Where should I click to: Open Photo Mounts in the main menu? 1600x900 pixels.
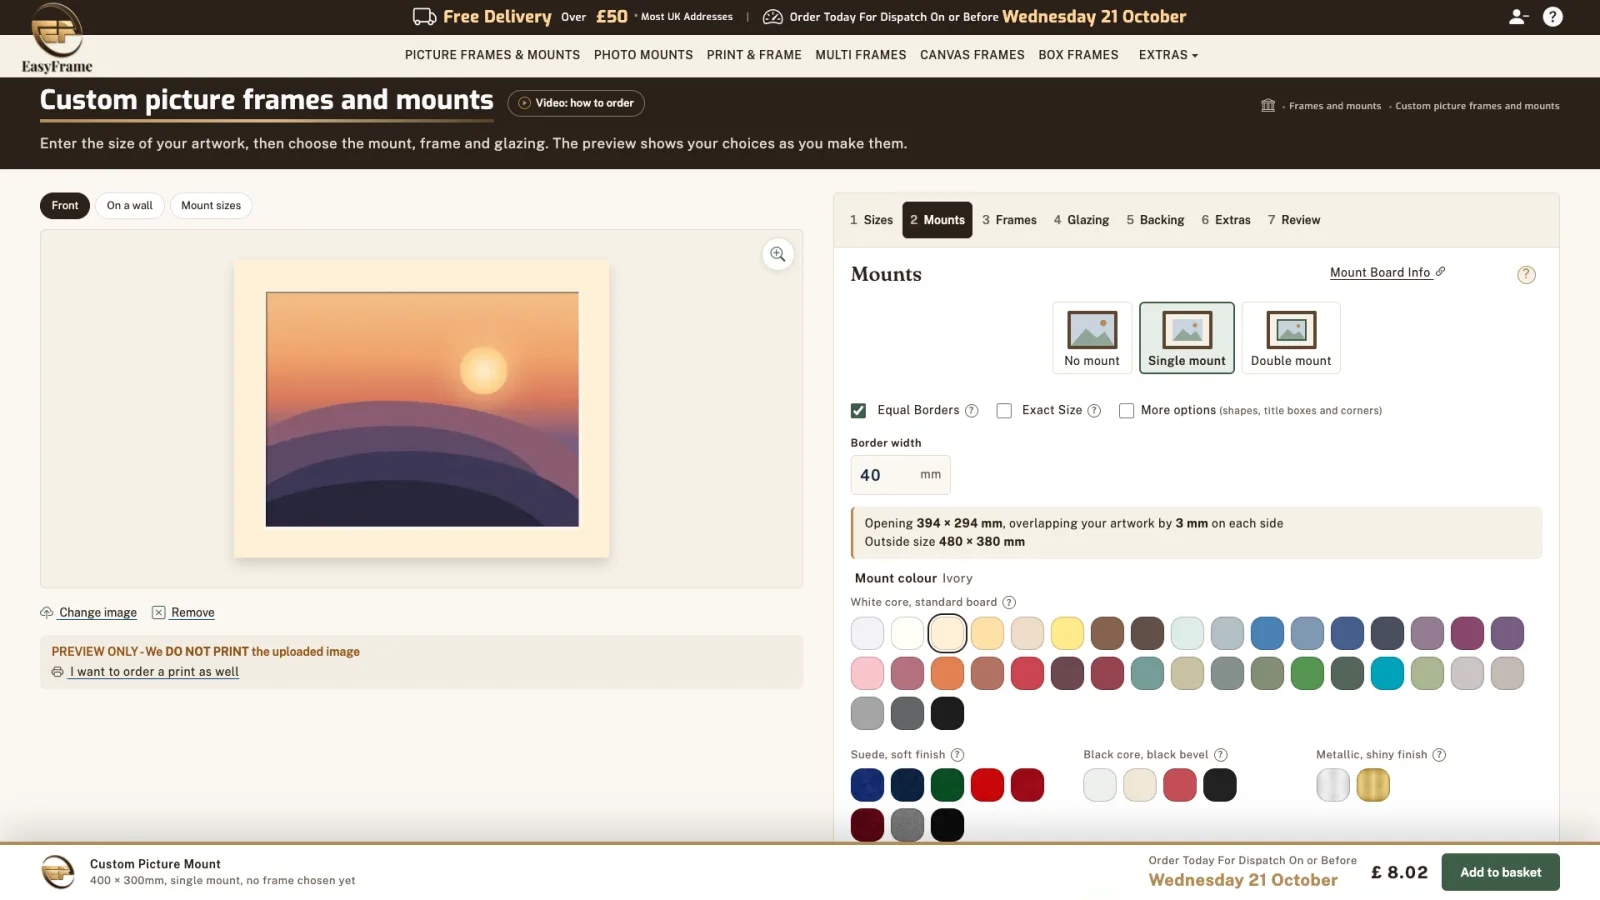point(643,55)
